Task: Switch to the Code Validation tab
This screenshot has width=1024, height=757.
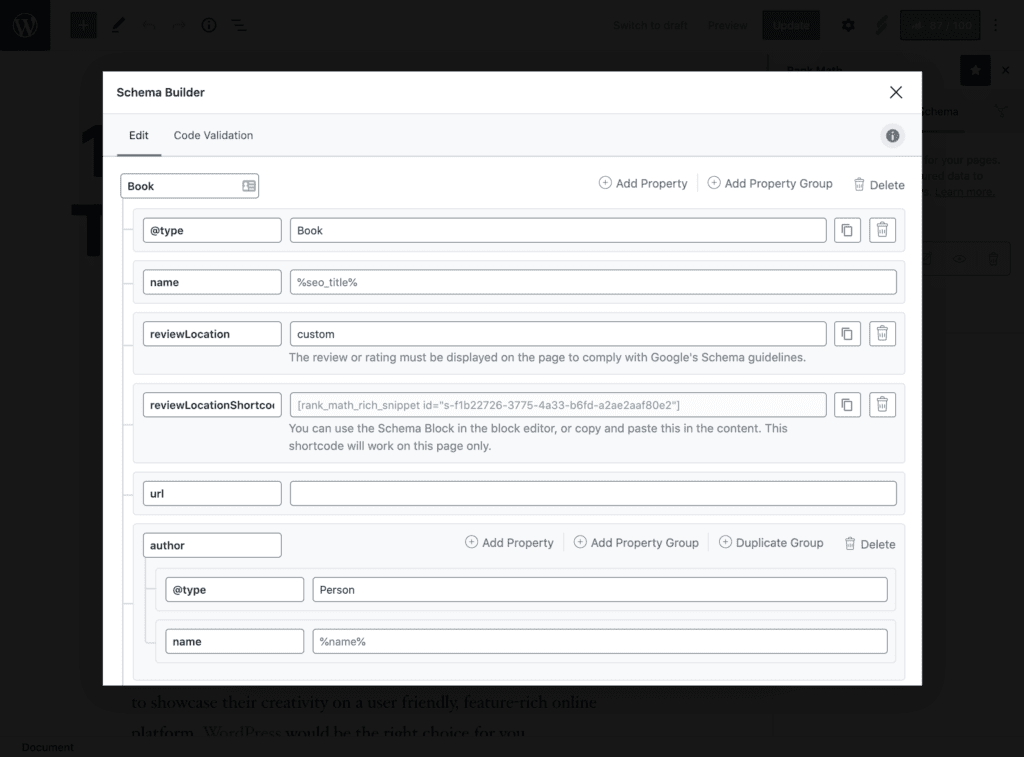Action: [213, 135]
